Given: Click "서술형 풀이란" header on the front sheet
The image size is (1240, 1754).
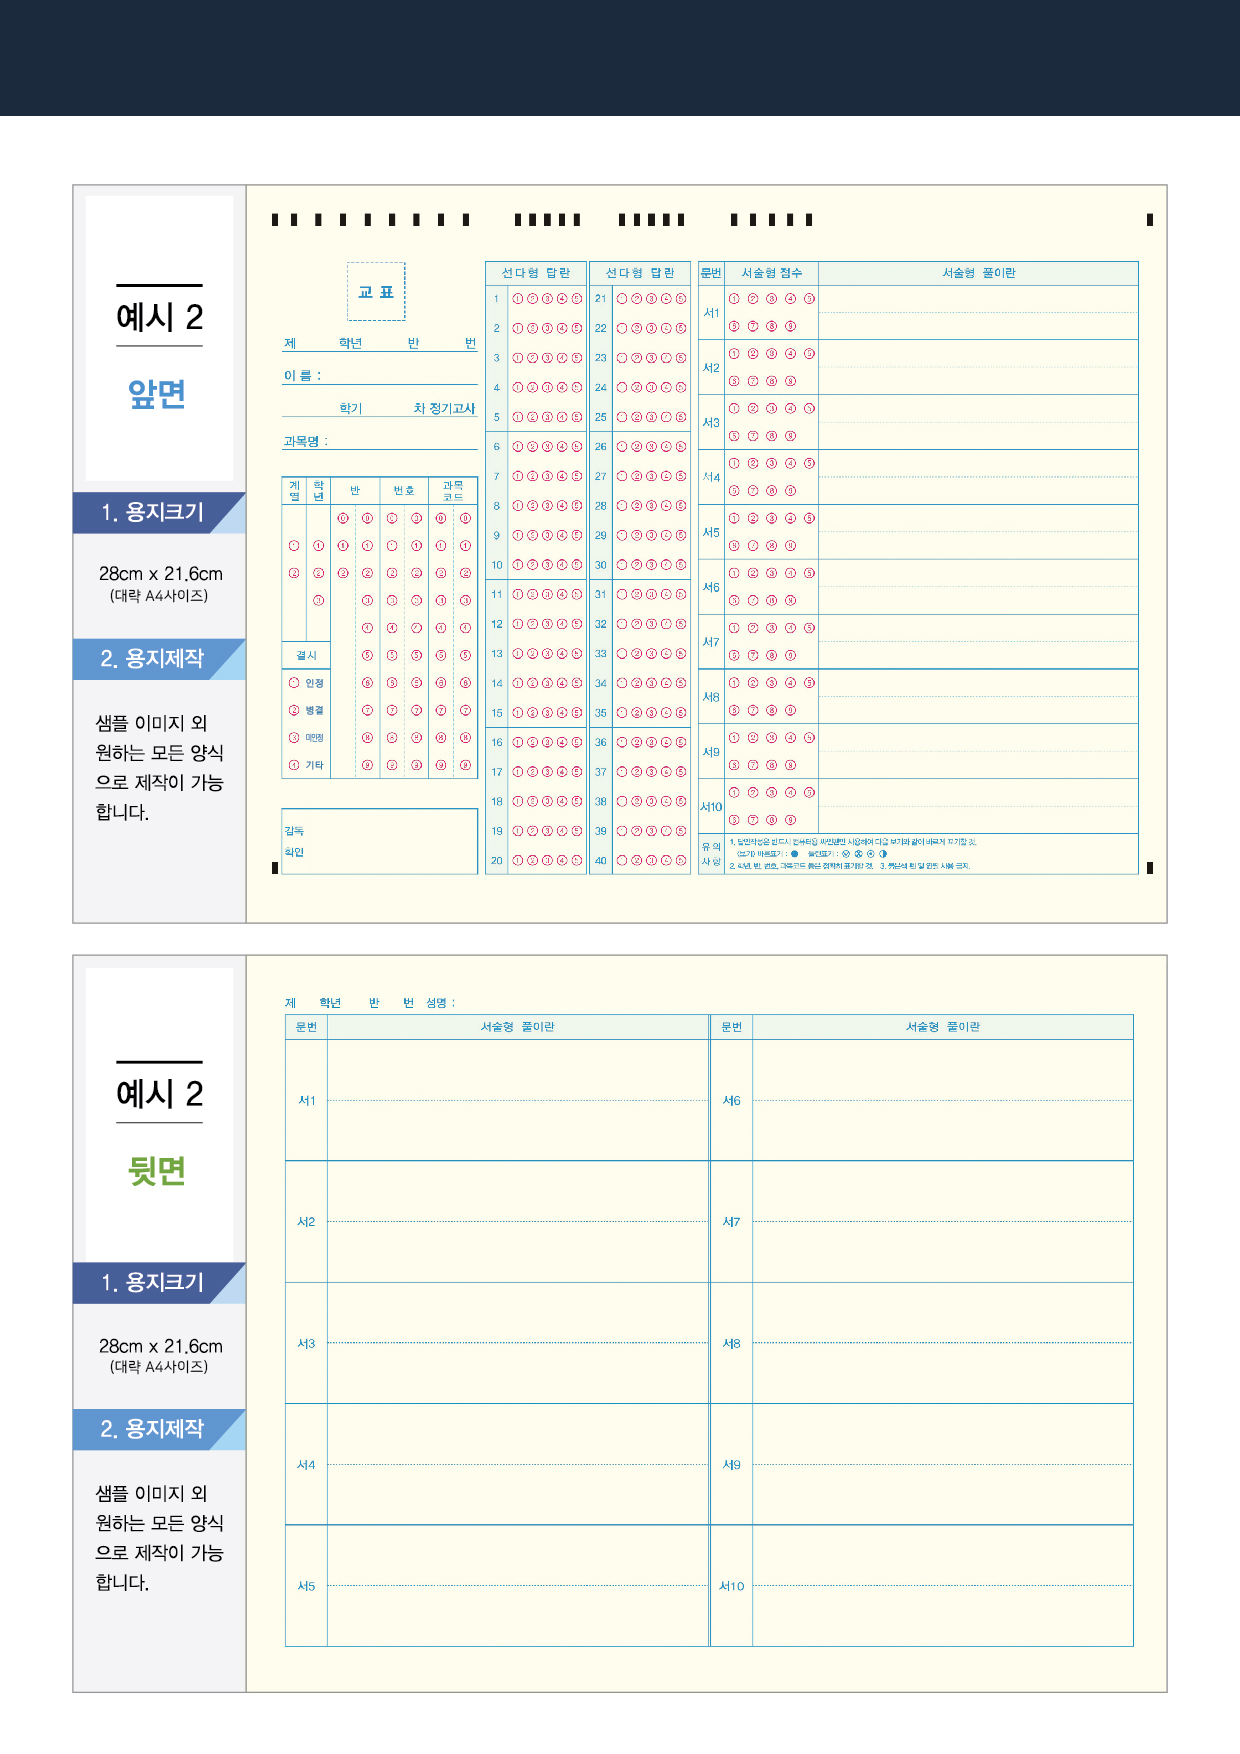Looking at the screenshot, I should 978,273.
